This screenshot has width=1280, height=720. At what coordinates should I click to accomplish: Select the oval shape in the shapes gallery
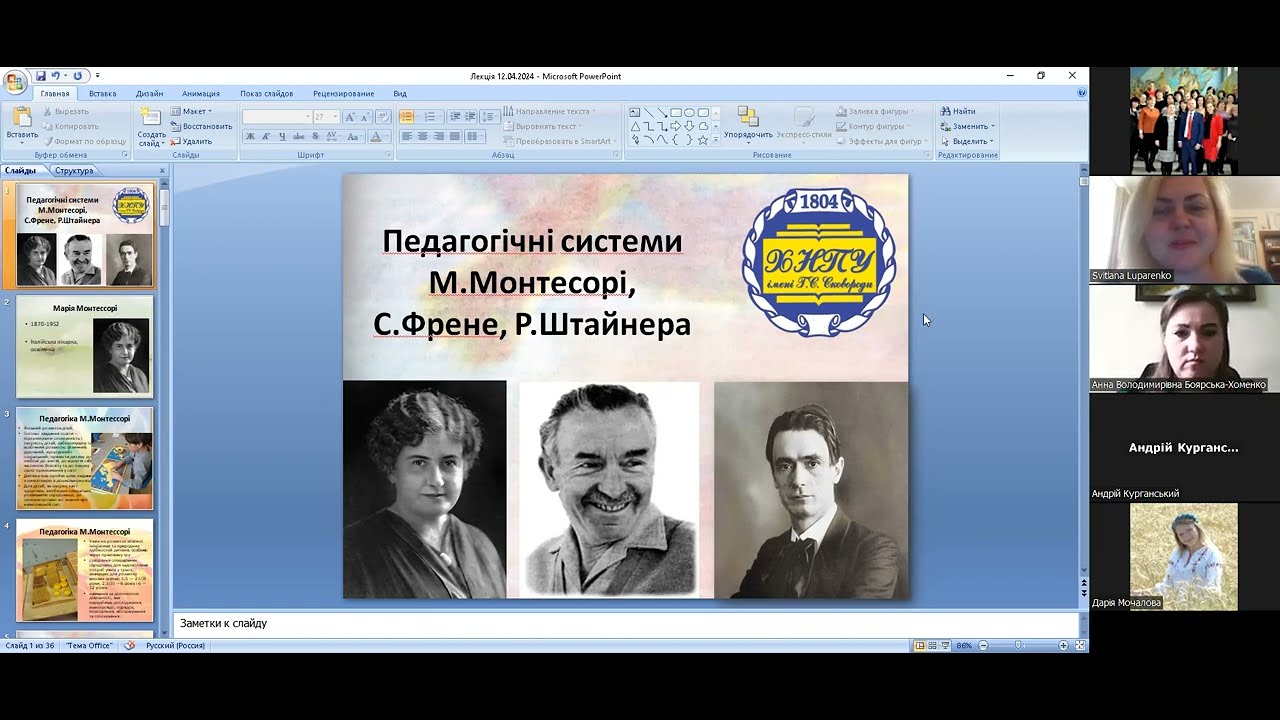coord(689,112)
